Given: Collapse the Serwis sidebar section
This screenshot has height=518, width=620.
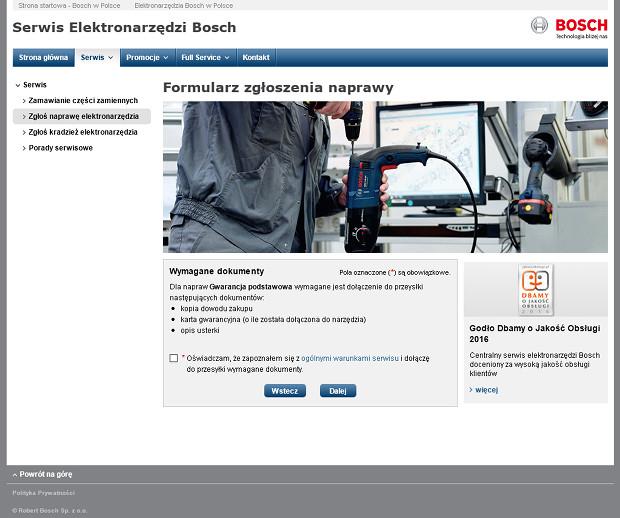Looking at the screenshot, I should [x=31, y=85].
